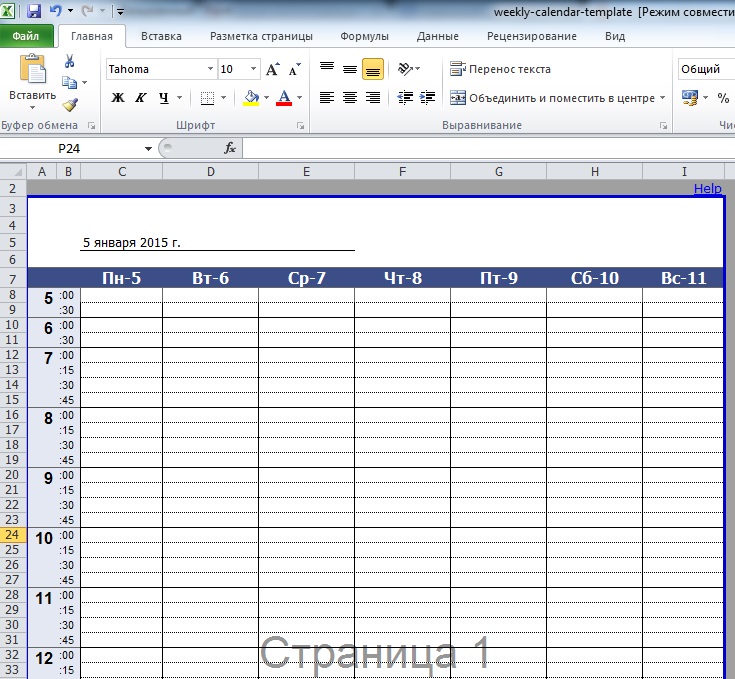Click the Insert Function fx icon
735x679 pixels.
[229, 148]
